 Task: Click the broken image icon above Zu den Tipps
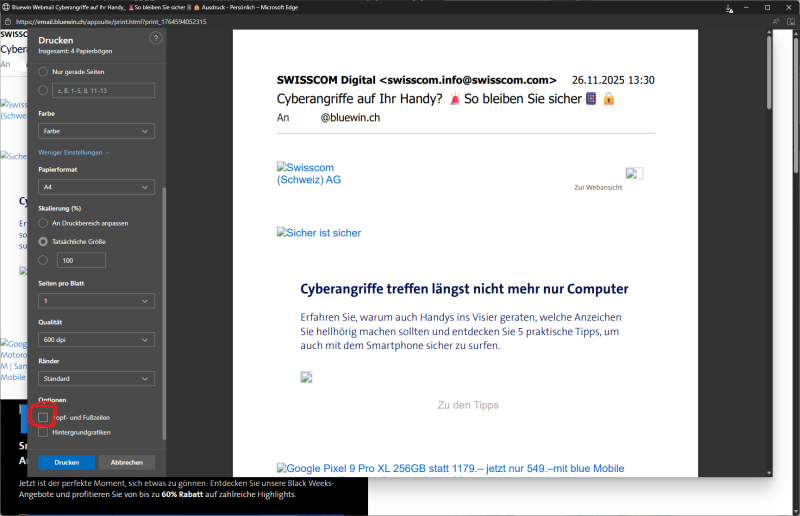307,377
